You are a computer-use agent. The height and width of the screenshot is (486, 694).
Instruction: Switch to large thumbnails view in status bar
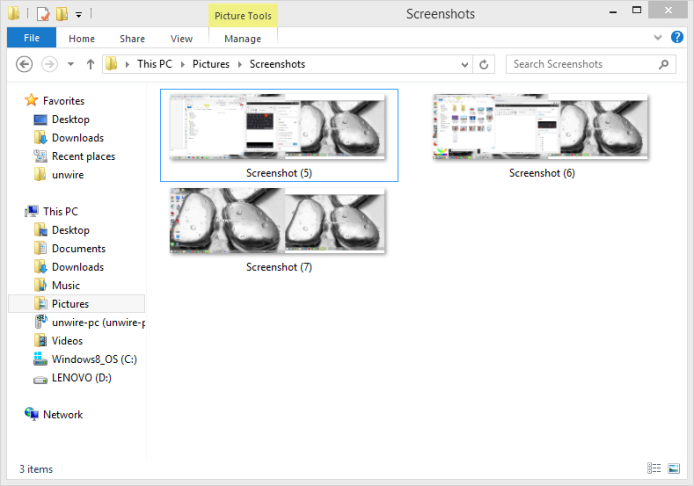(674, 468)
